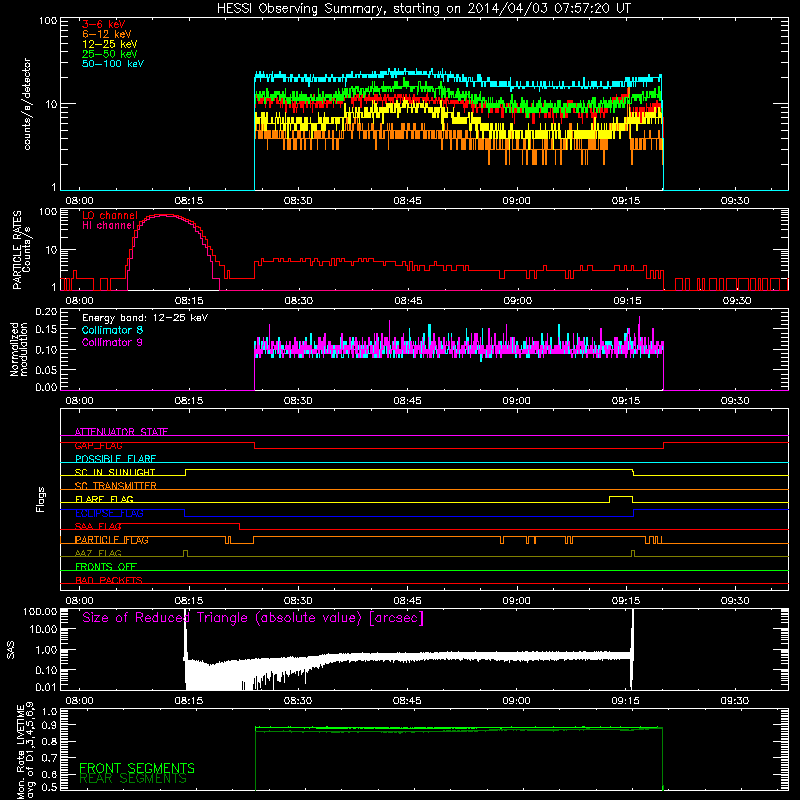Select the cyan "50-100 keV" legend label
The height and width of the screenshot is (800, 800).
point(113,64)
